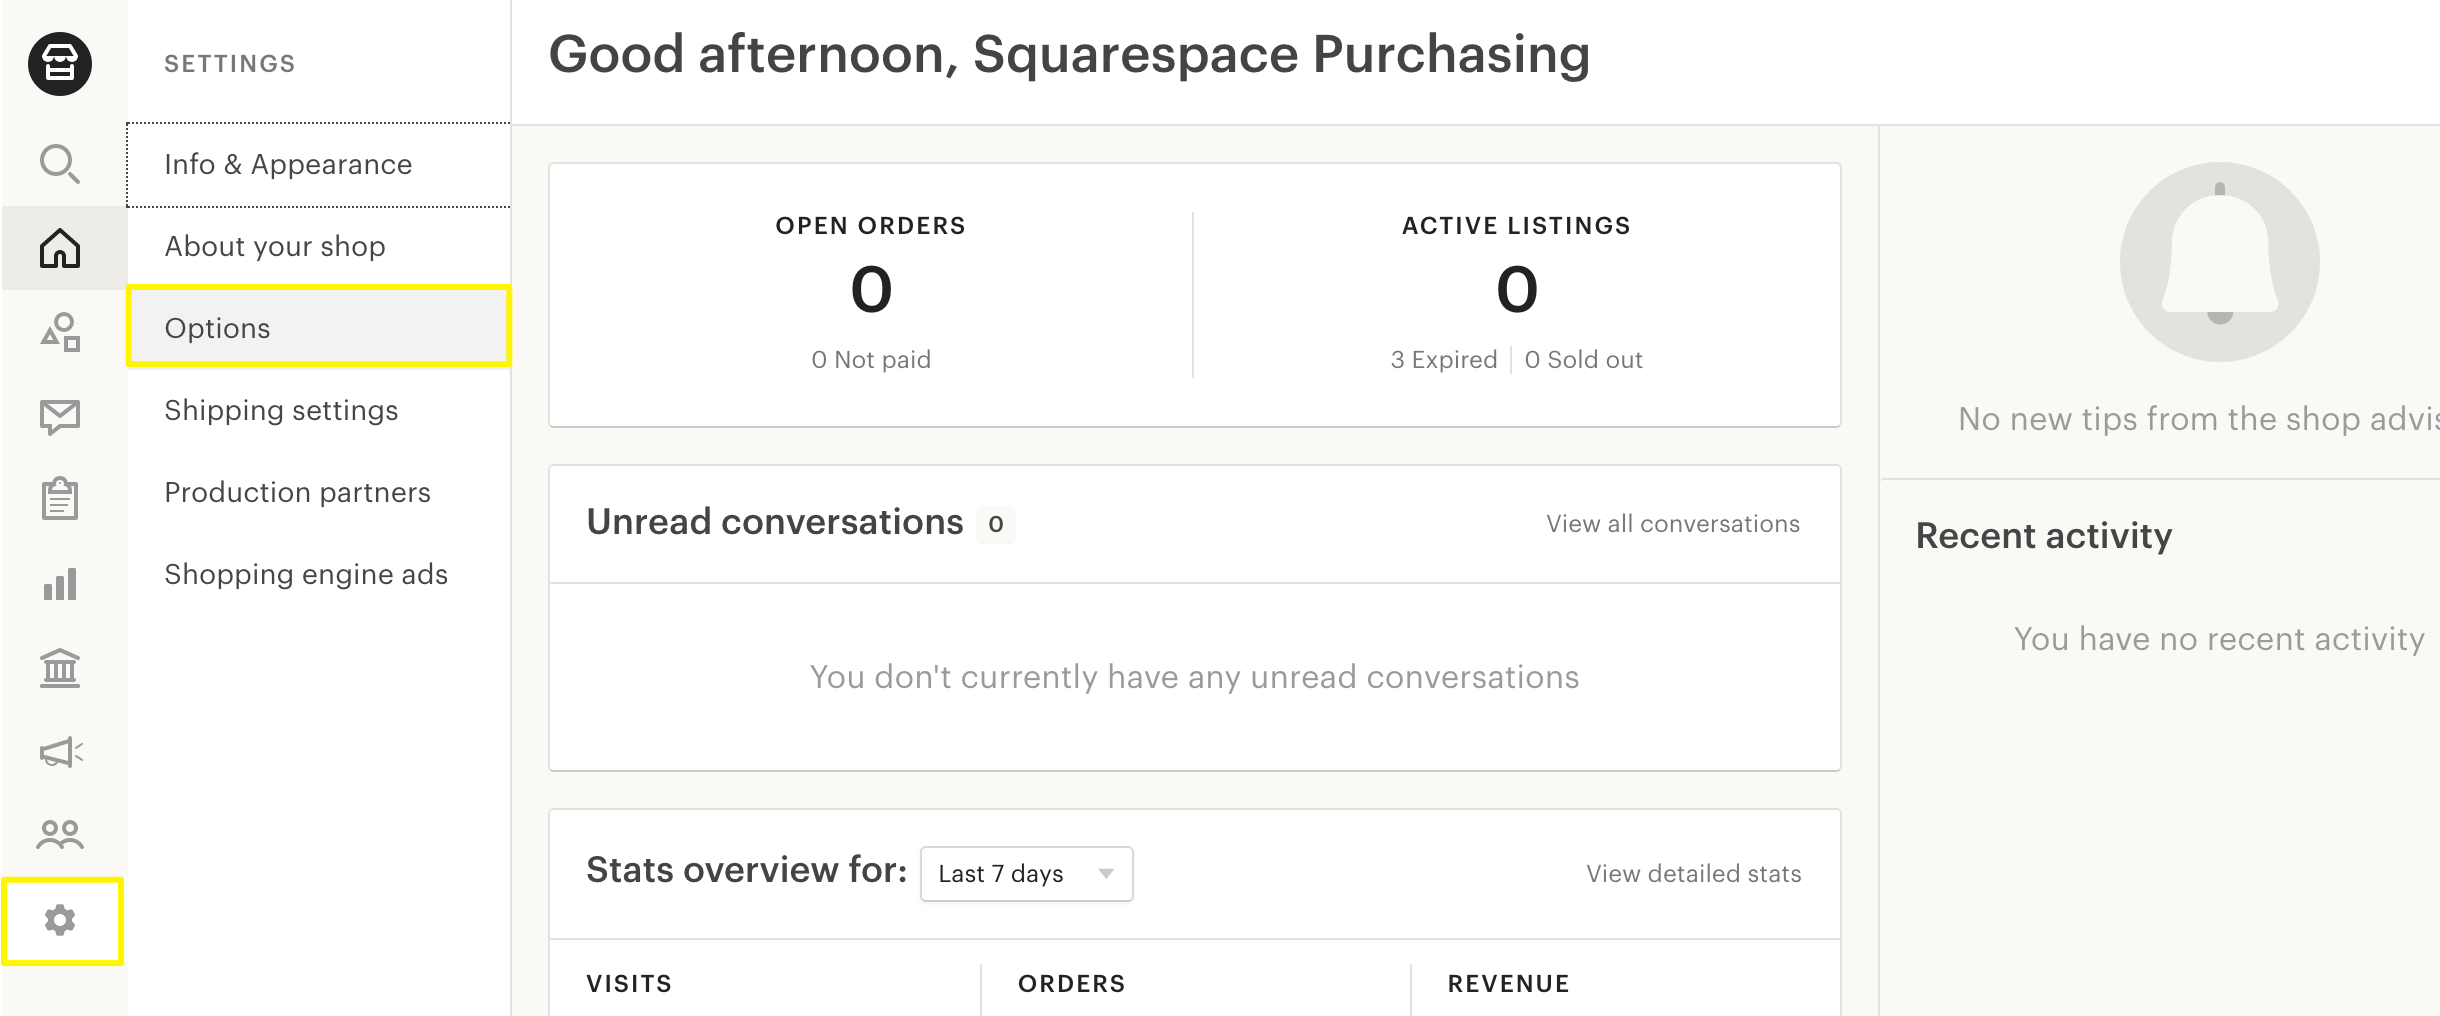Click View detailed stats link
The height and width of the screenshot is (1016, 2440).
1693,874
